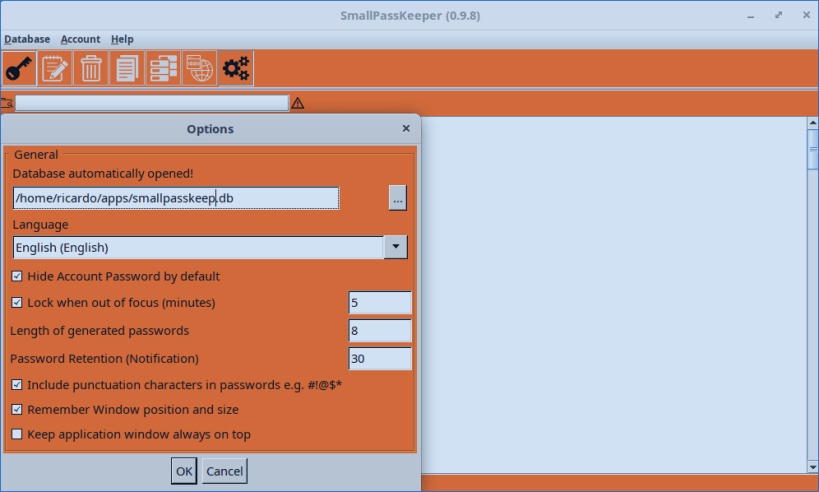Click the scrollbar down arrow
This screenshot has width=819, height=492.
813,467
